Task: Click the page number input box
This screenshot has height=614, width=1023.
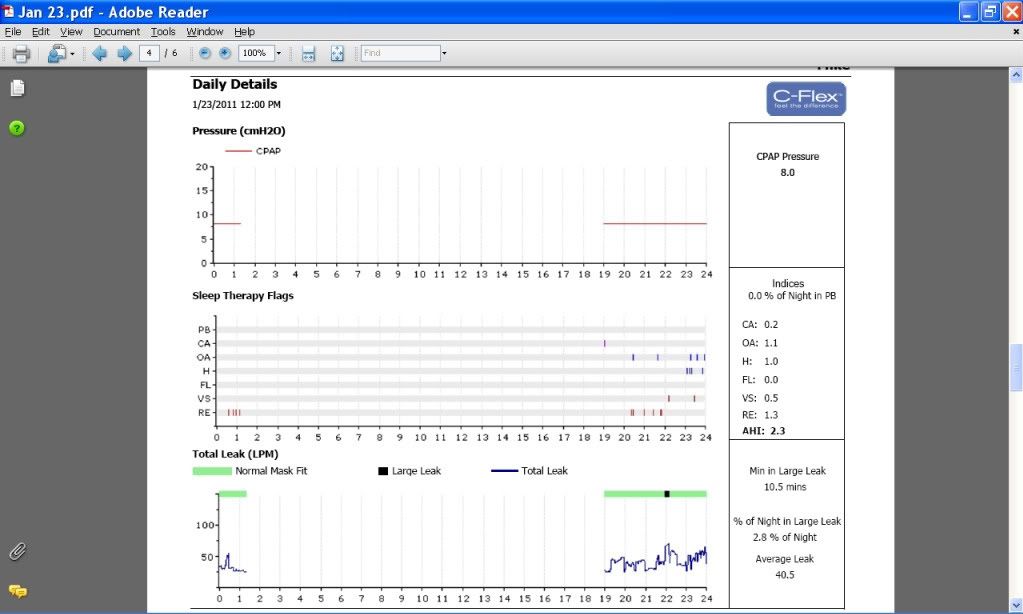Action: pos(150,54)
